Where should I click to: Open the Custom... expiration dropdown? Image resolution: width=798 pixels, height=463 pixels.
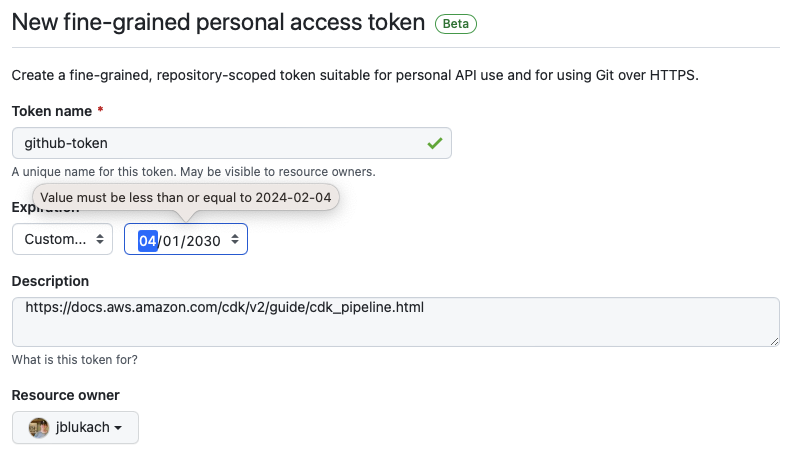[x=62, y=240]
